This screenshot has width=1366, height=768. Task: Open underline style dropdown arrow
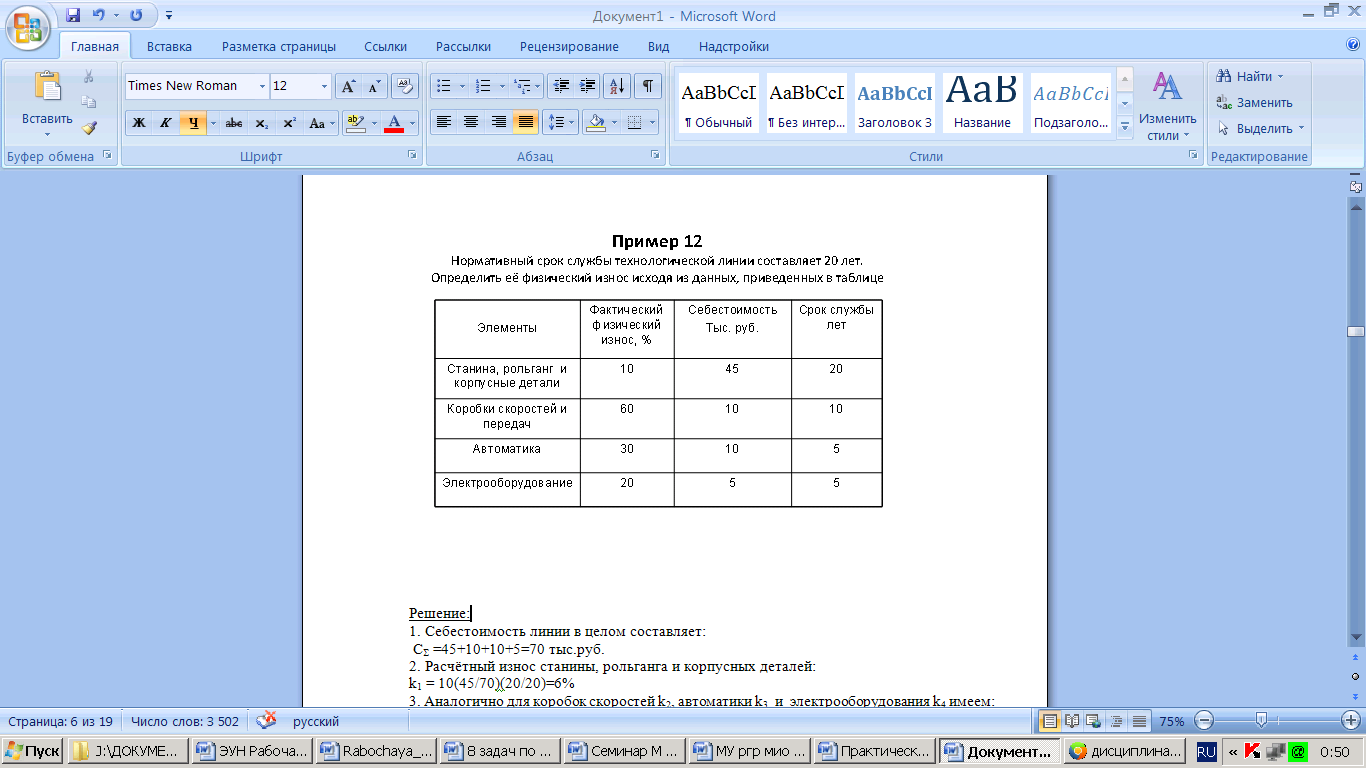[213, 123]
